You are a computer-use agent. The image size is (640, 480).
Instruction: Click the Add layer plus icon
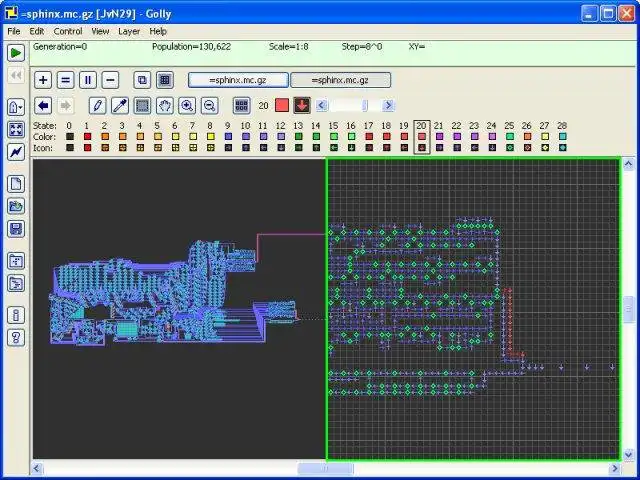click(43, 80)
